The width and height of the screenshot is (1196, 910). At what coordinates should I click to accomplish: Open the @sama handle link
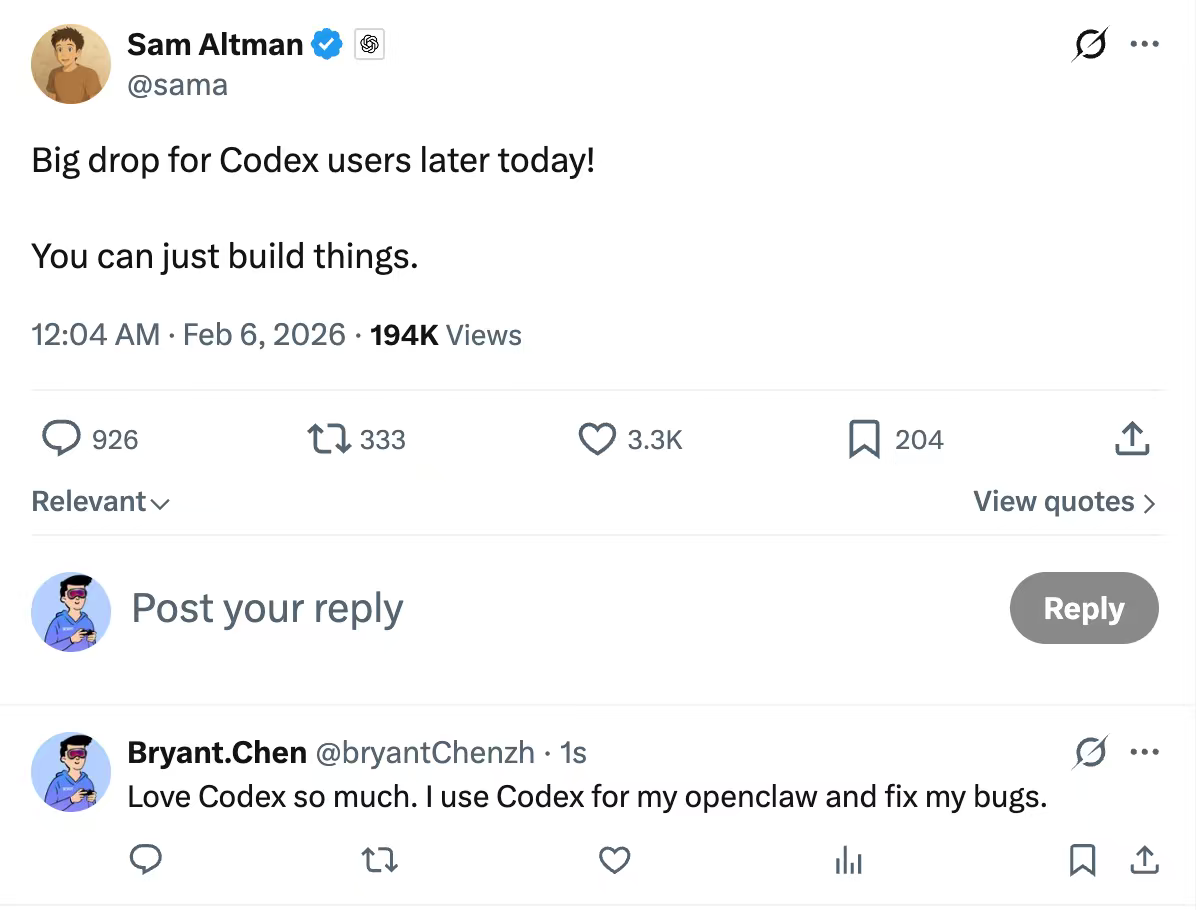177,86
